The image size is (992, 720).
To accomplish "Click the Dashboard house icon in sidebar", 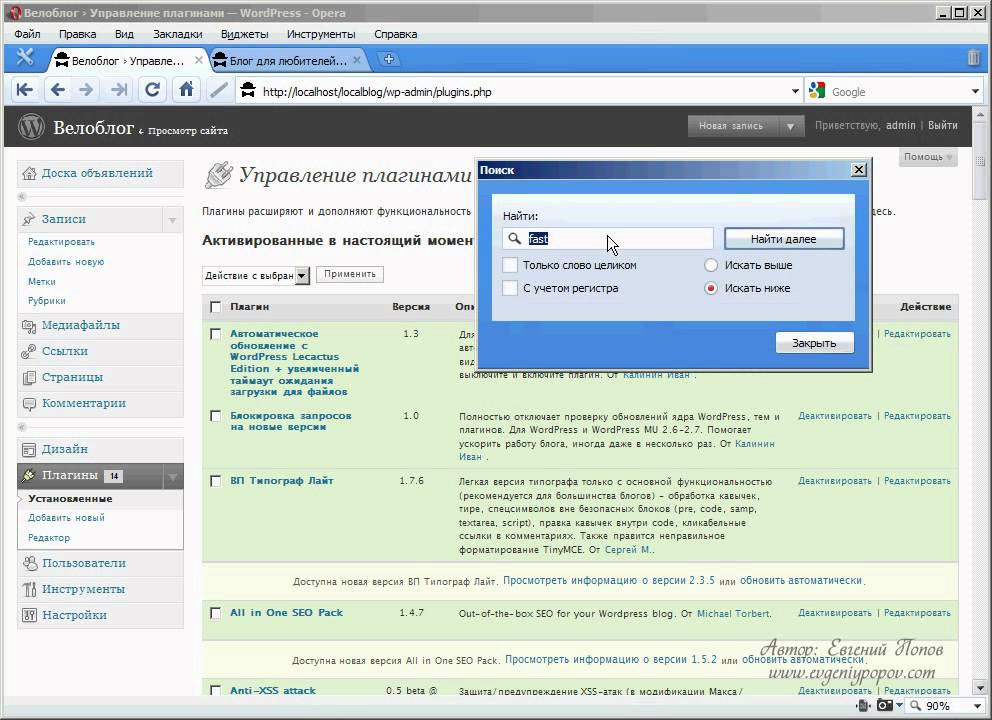I will click(29, 173).
